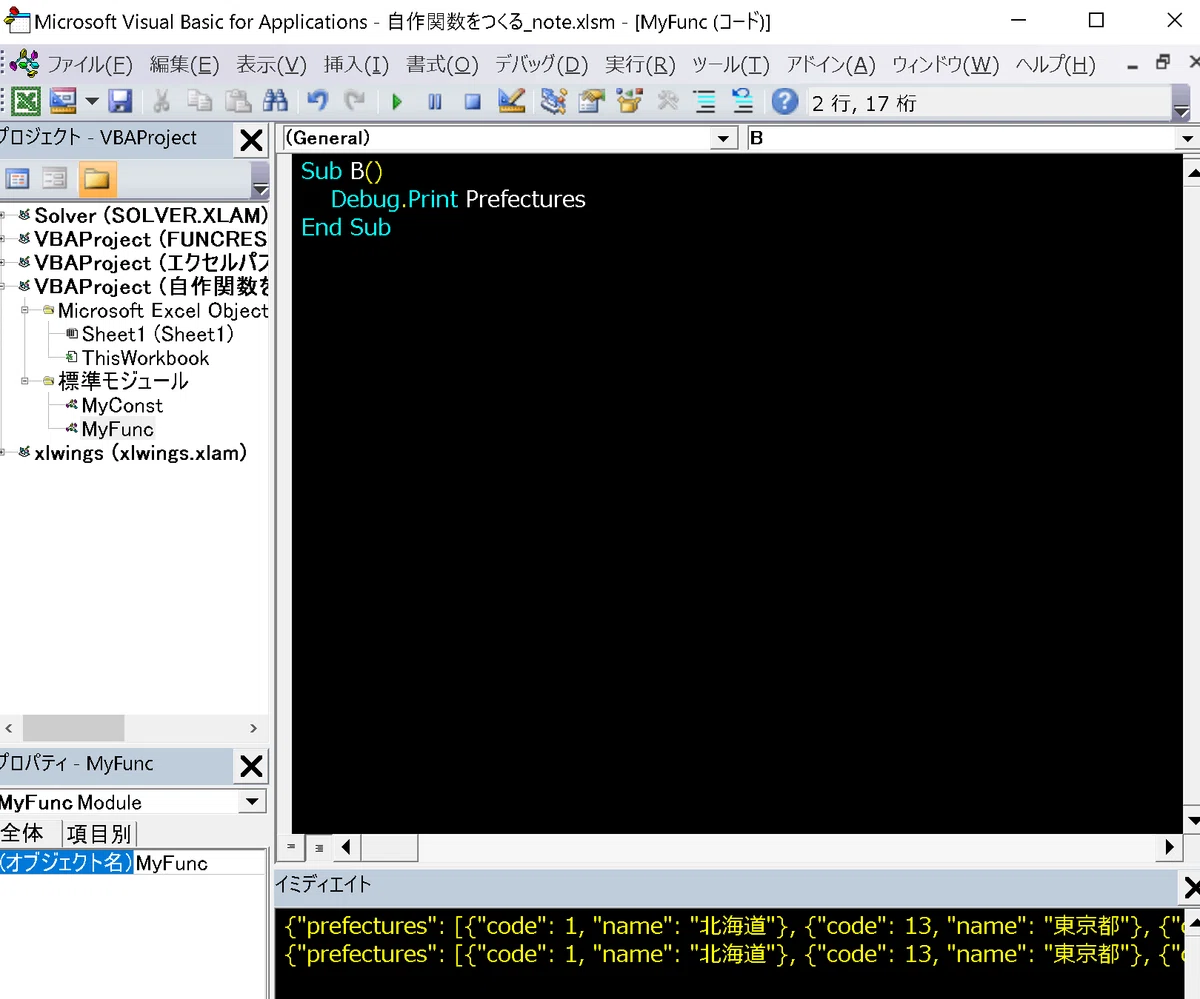Close the プロパティ - MyFunc panel

(x=251, y=767)
